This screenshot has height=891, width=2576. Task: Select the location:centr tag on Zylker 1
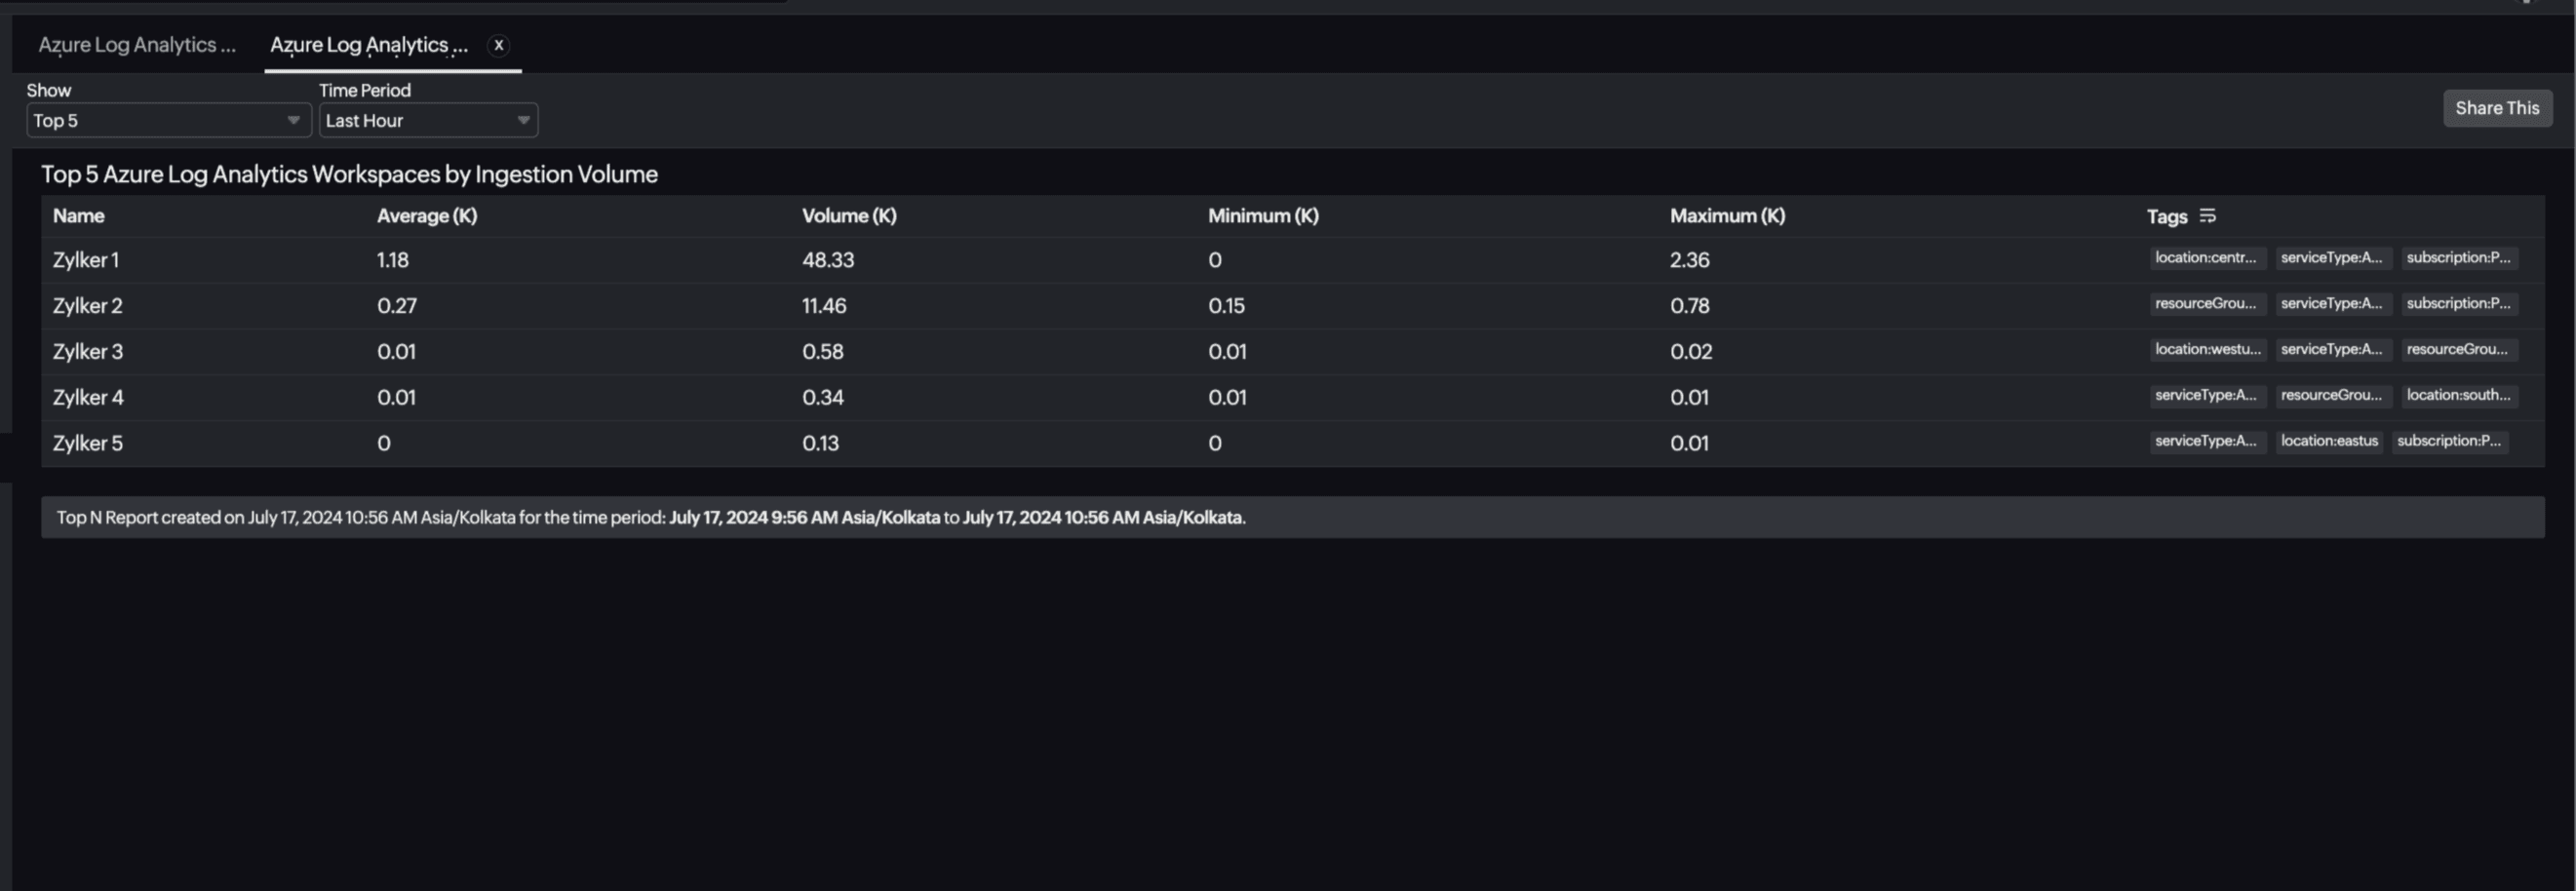2207,257
